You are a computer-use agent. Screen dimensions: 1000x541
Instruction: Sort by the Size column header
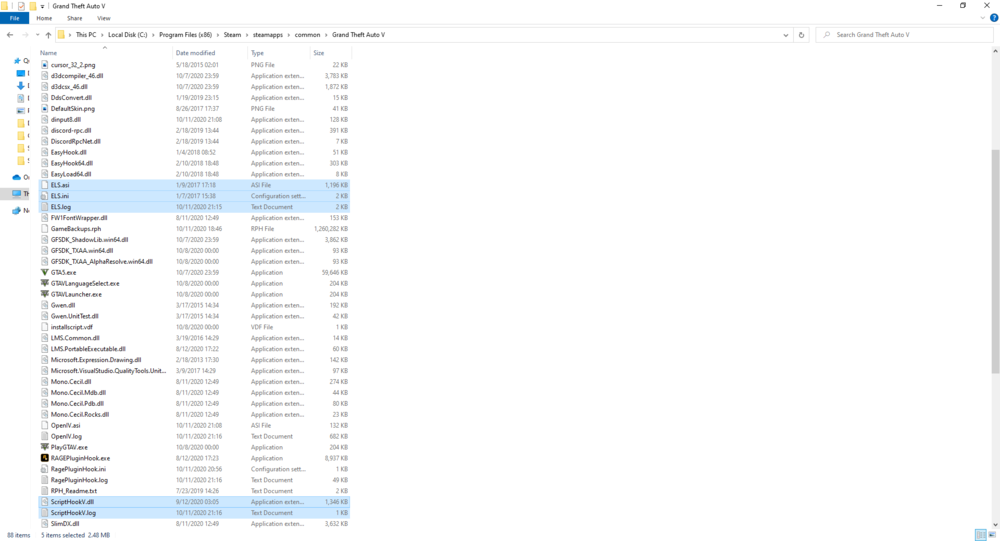pos(319,53)
